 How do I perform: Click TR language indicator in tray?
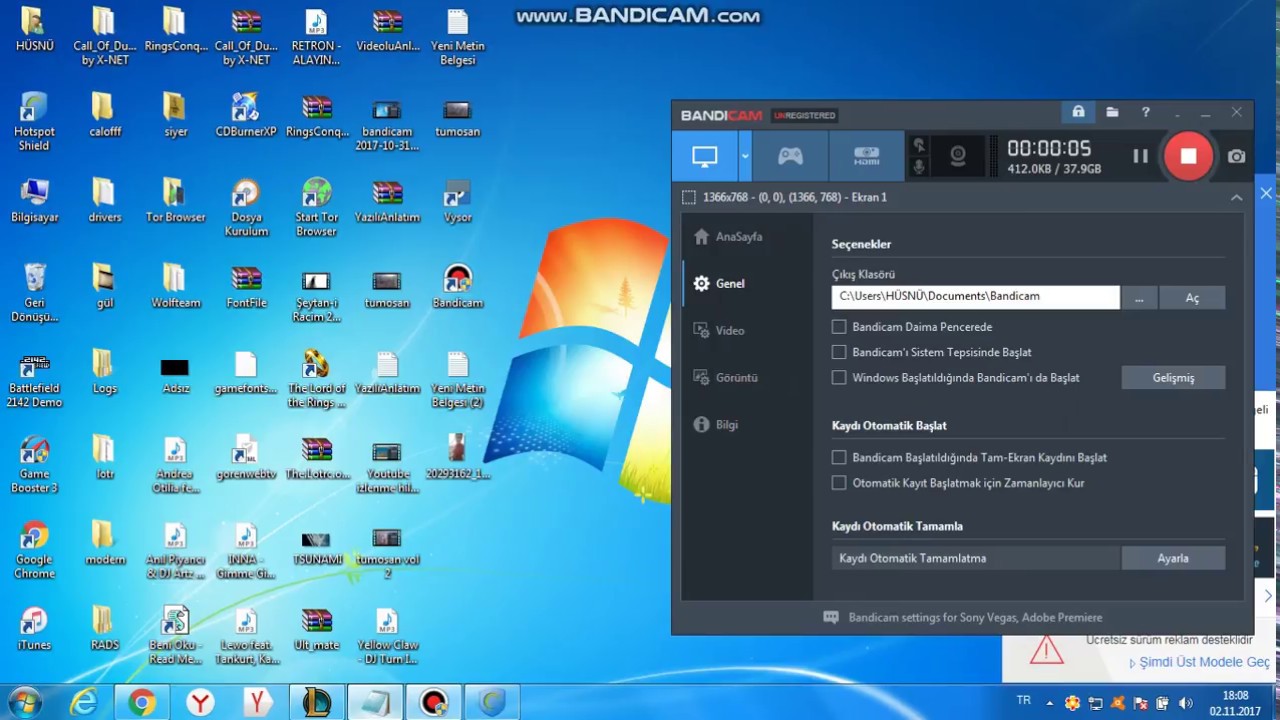[x=1023, y=701]
